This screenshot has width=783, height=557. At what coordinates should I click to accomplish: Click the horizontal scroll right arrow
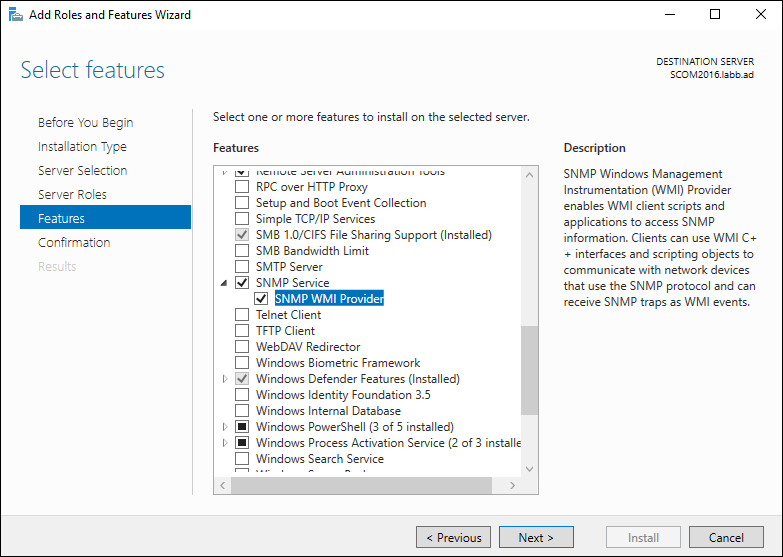[512, 486]
